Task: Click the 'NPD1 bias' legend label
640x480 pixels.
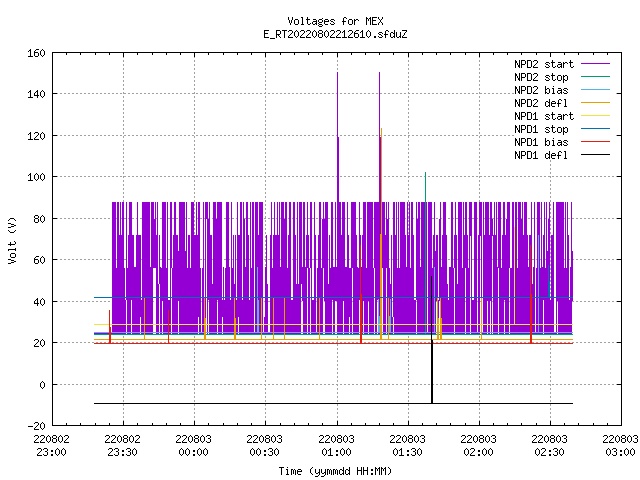Action: pos(541,142)
